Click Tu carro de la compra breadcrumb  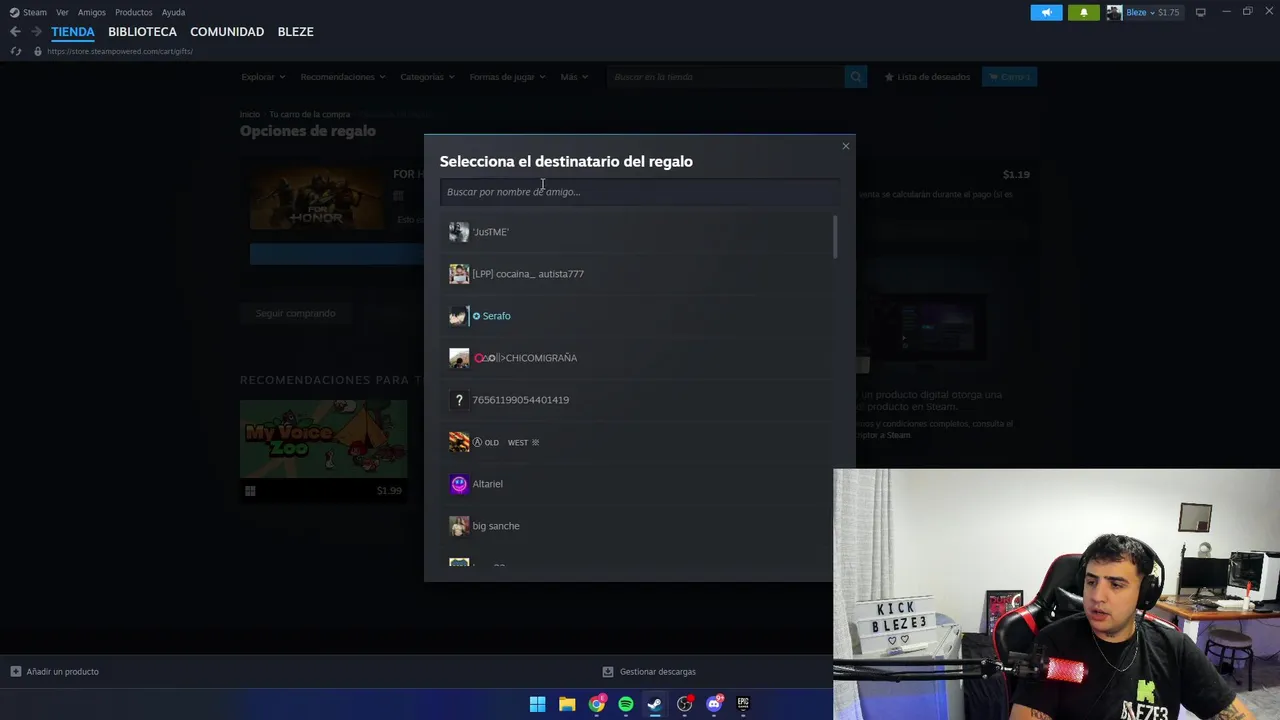(310, 115)
